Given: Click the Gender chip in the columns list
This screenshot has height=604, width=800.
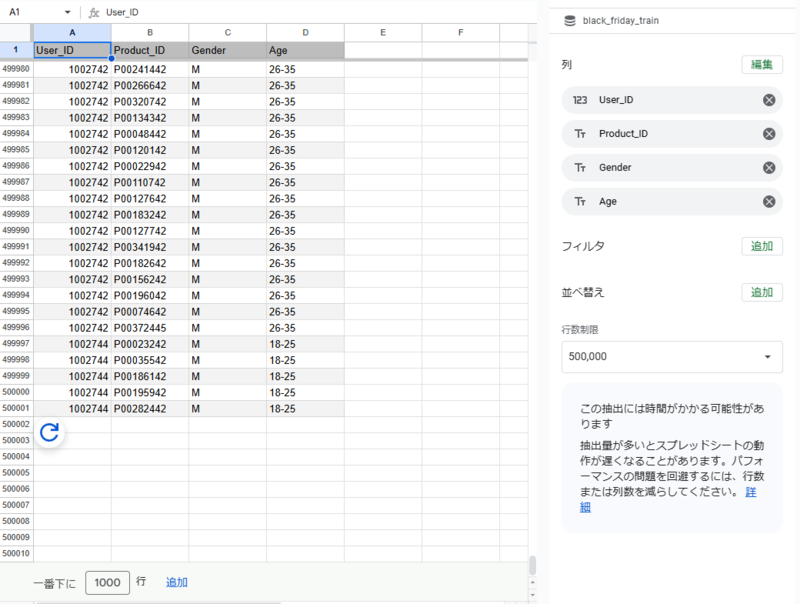Looking at the screenshot, I should point(672,168).
